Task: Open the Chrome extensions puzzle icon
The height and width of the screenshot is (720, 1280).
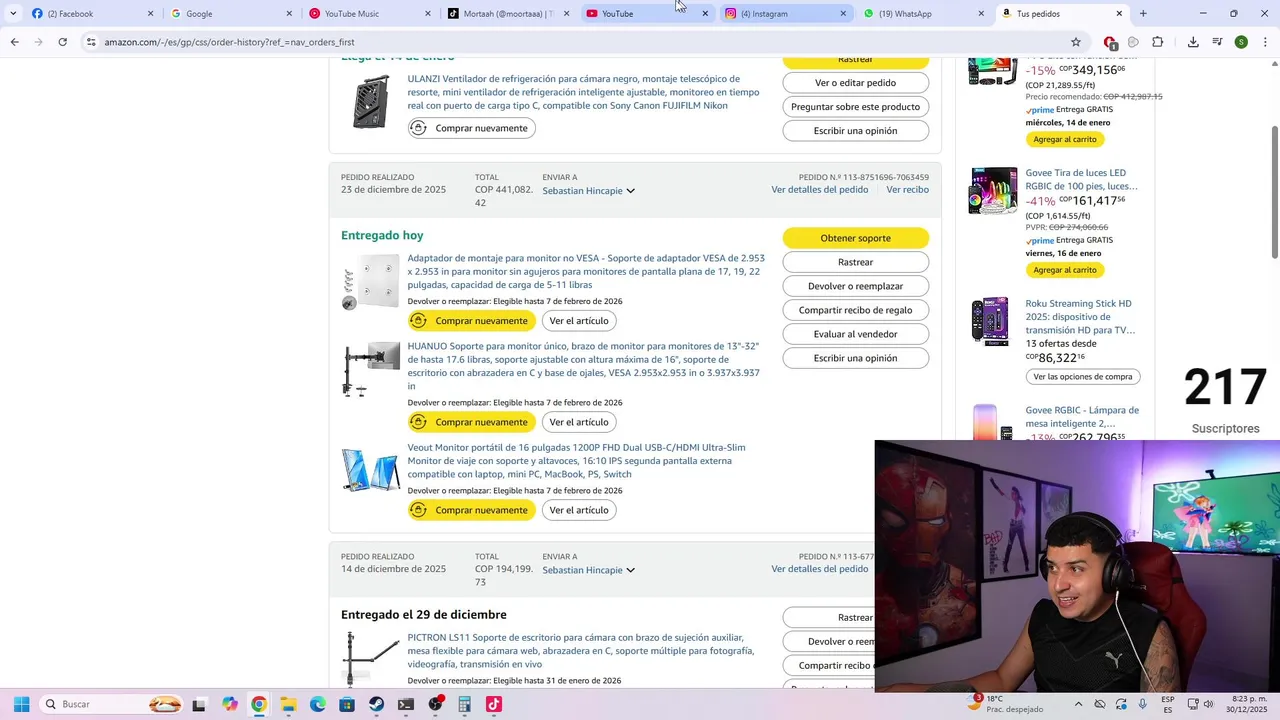Action: coord(1158,42)
